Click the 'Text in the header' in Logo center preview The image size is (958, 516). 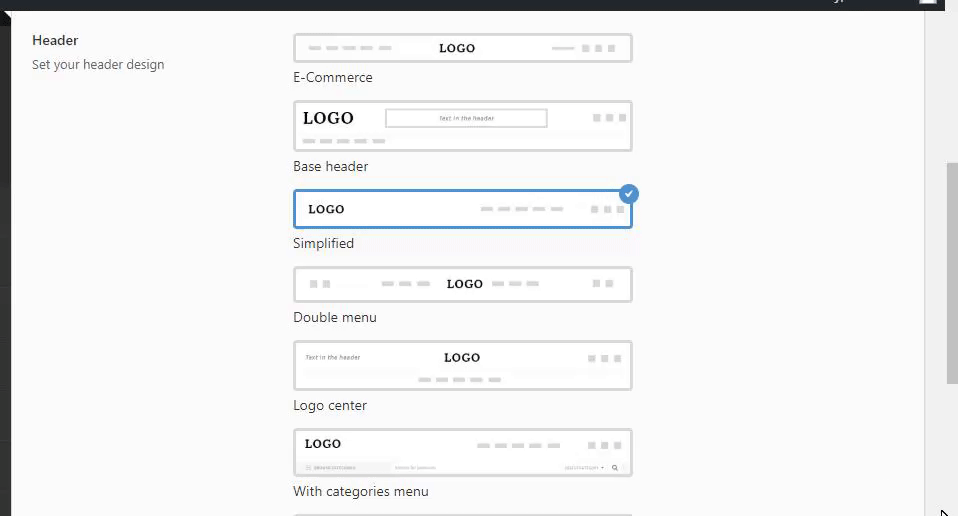333,357
